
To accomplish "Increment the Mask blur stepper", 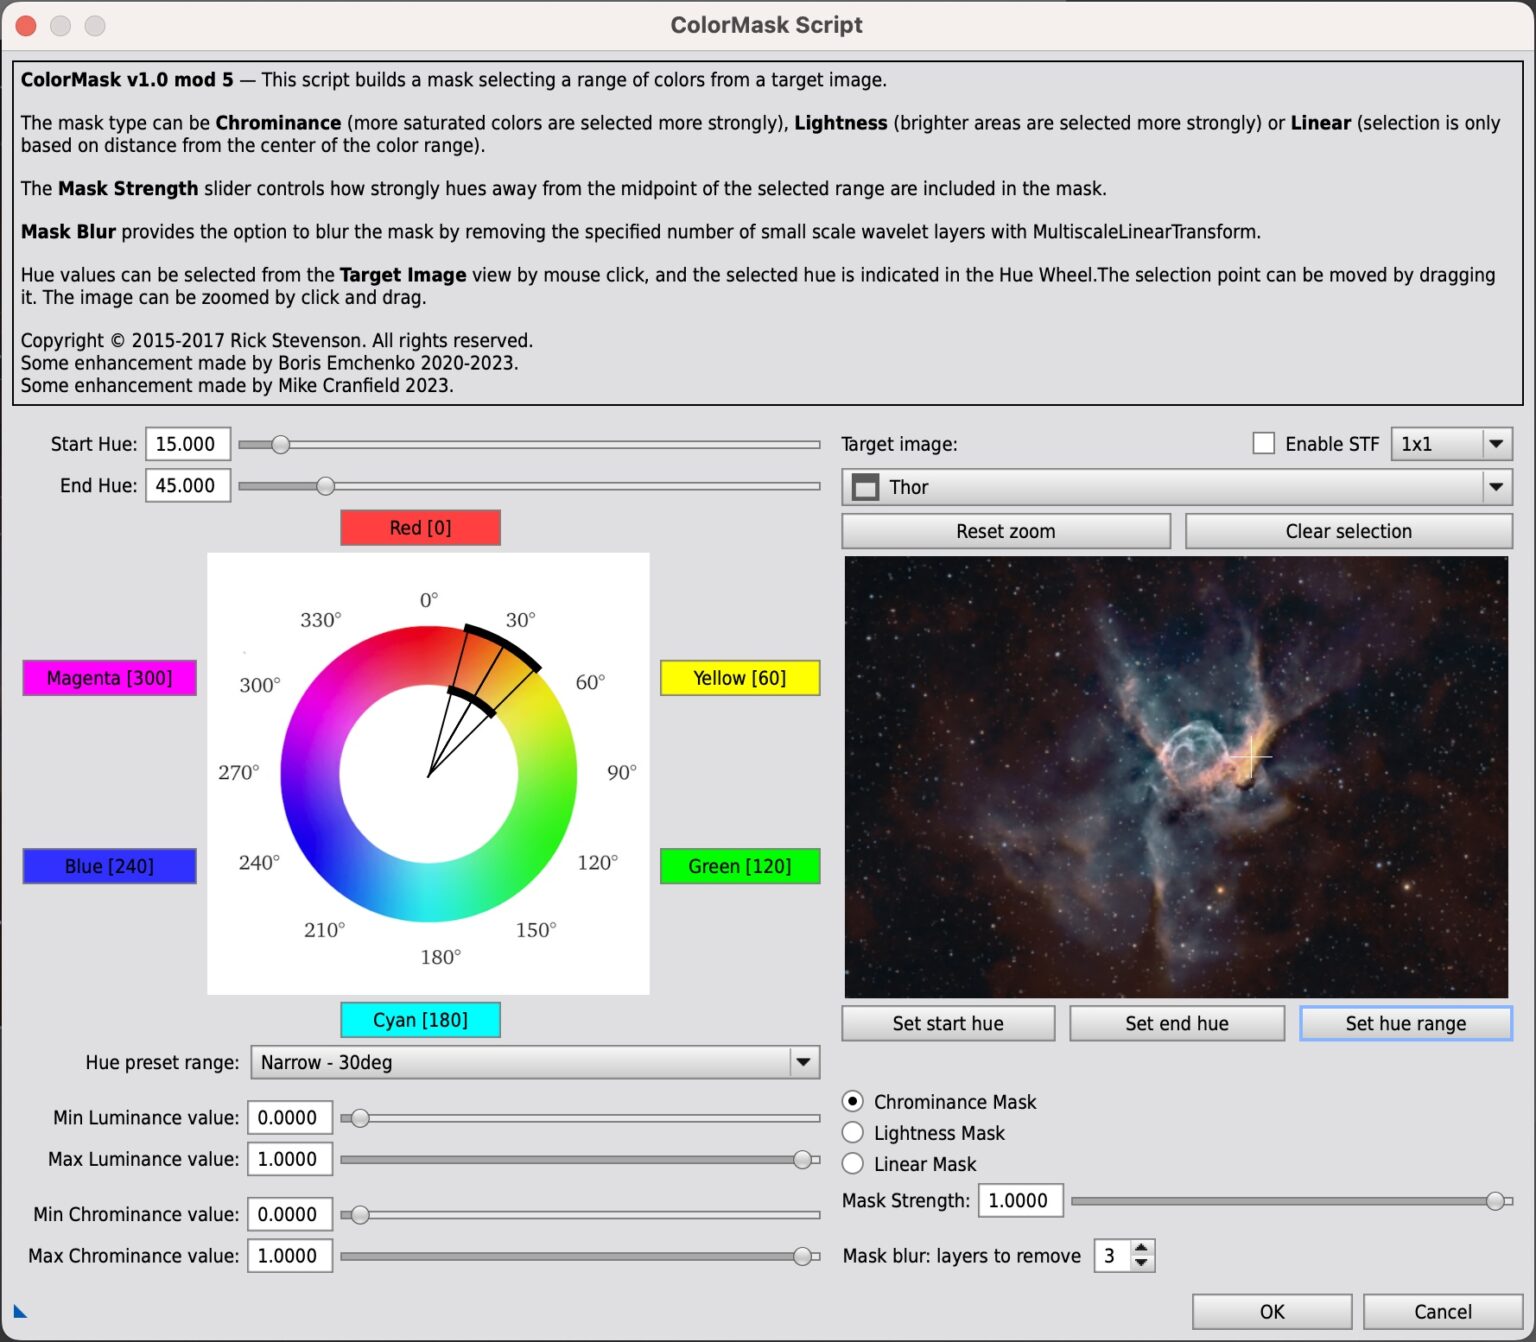I will [x=1140, y=1249].
